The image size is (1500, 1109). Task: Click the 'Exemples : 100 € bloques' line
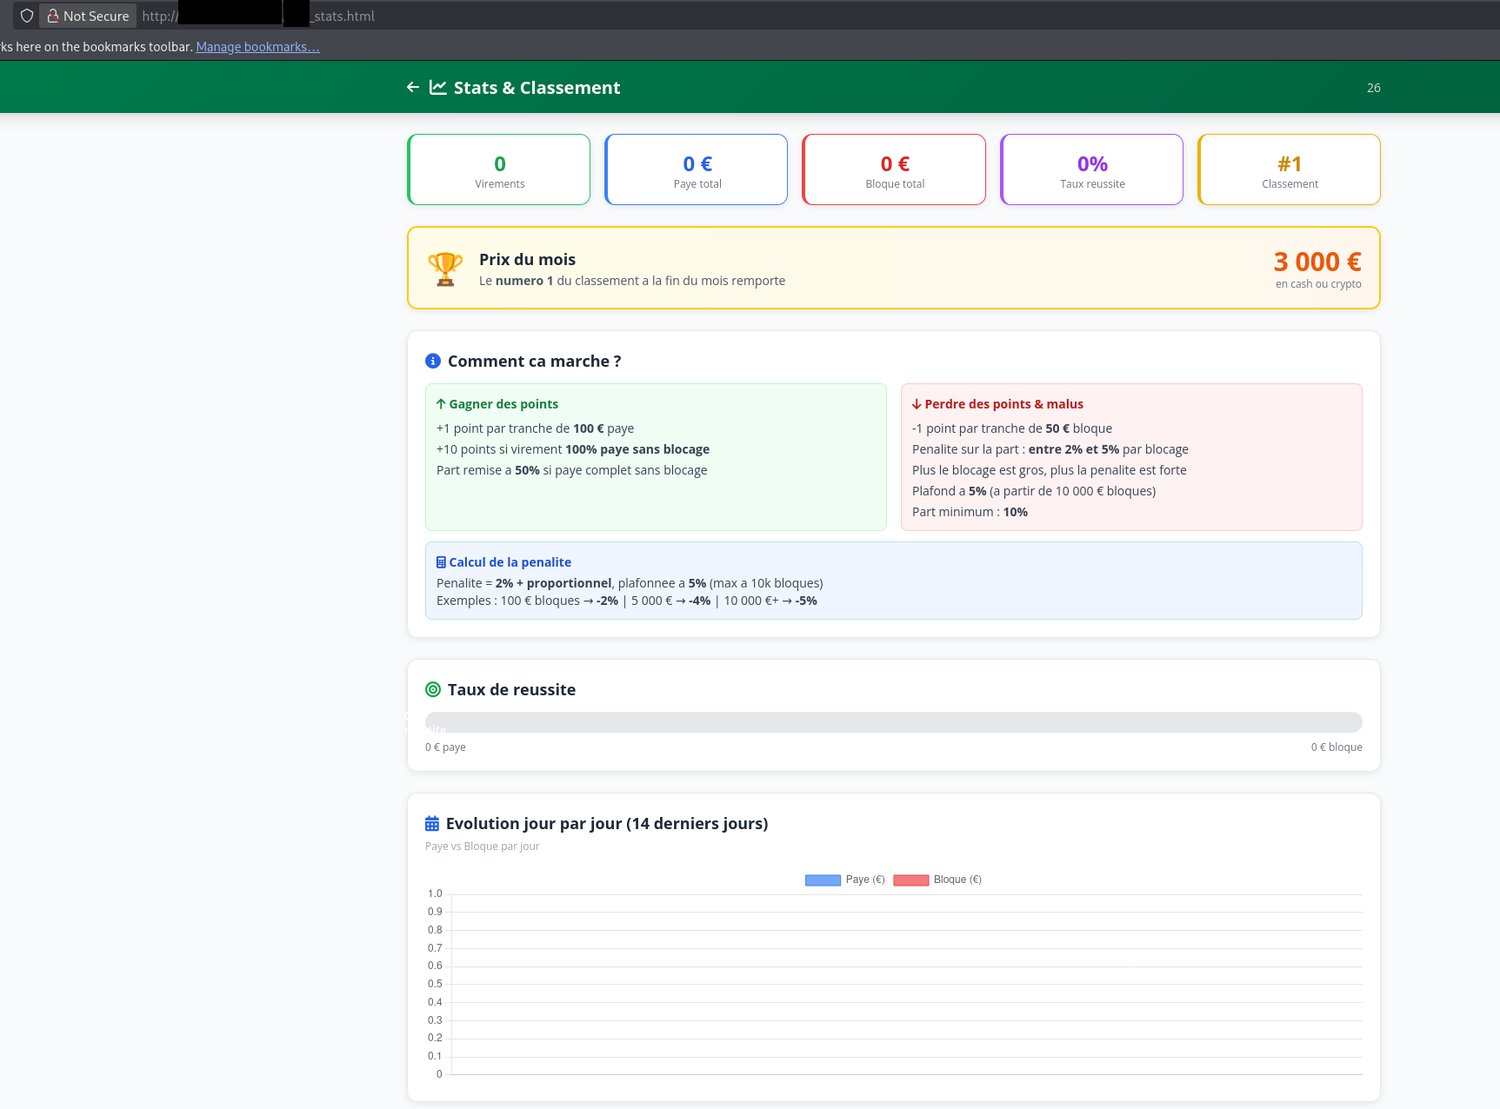627,601
